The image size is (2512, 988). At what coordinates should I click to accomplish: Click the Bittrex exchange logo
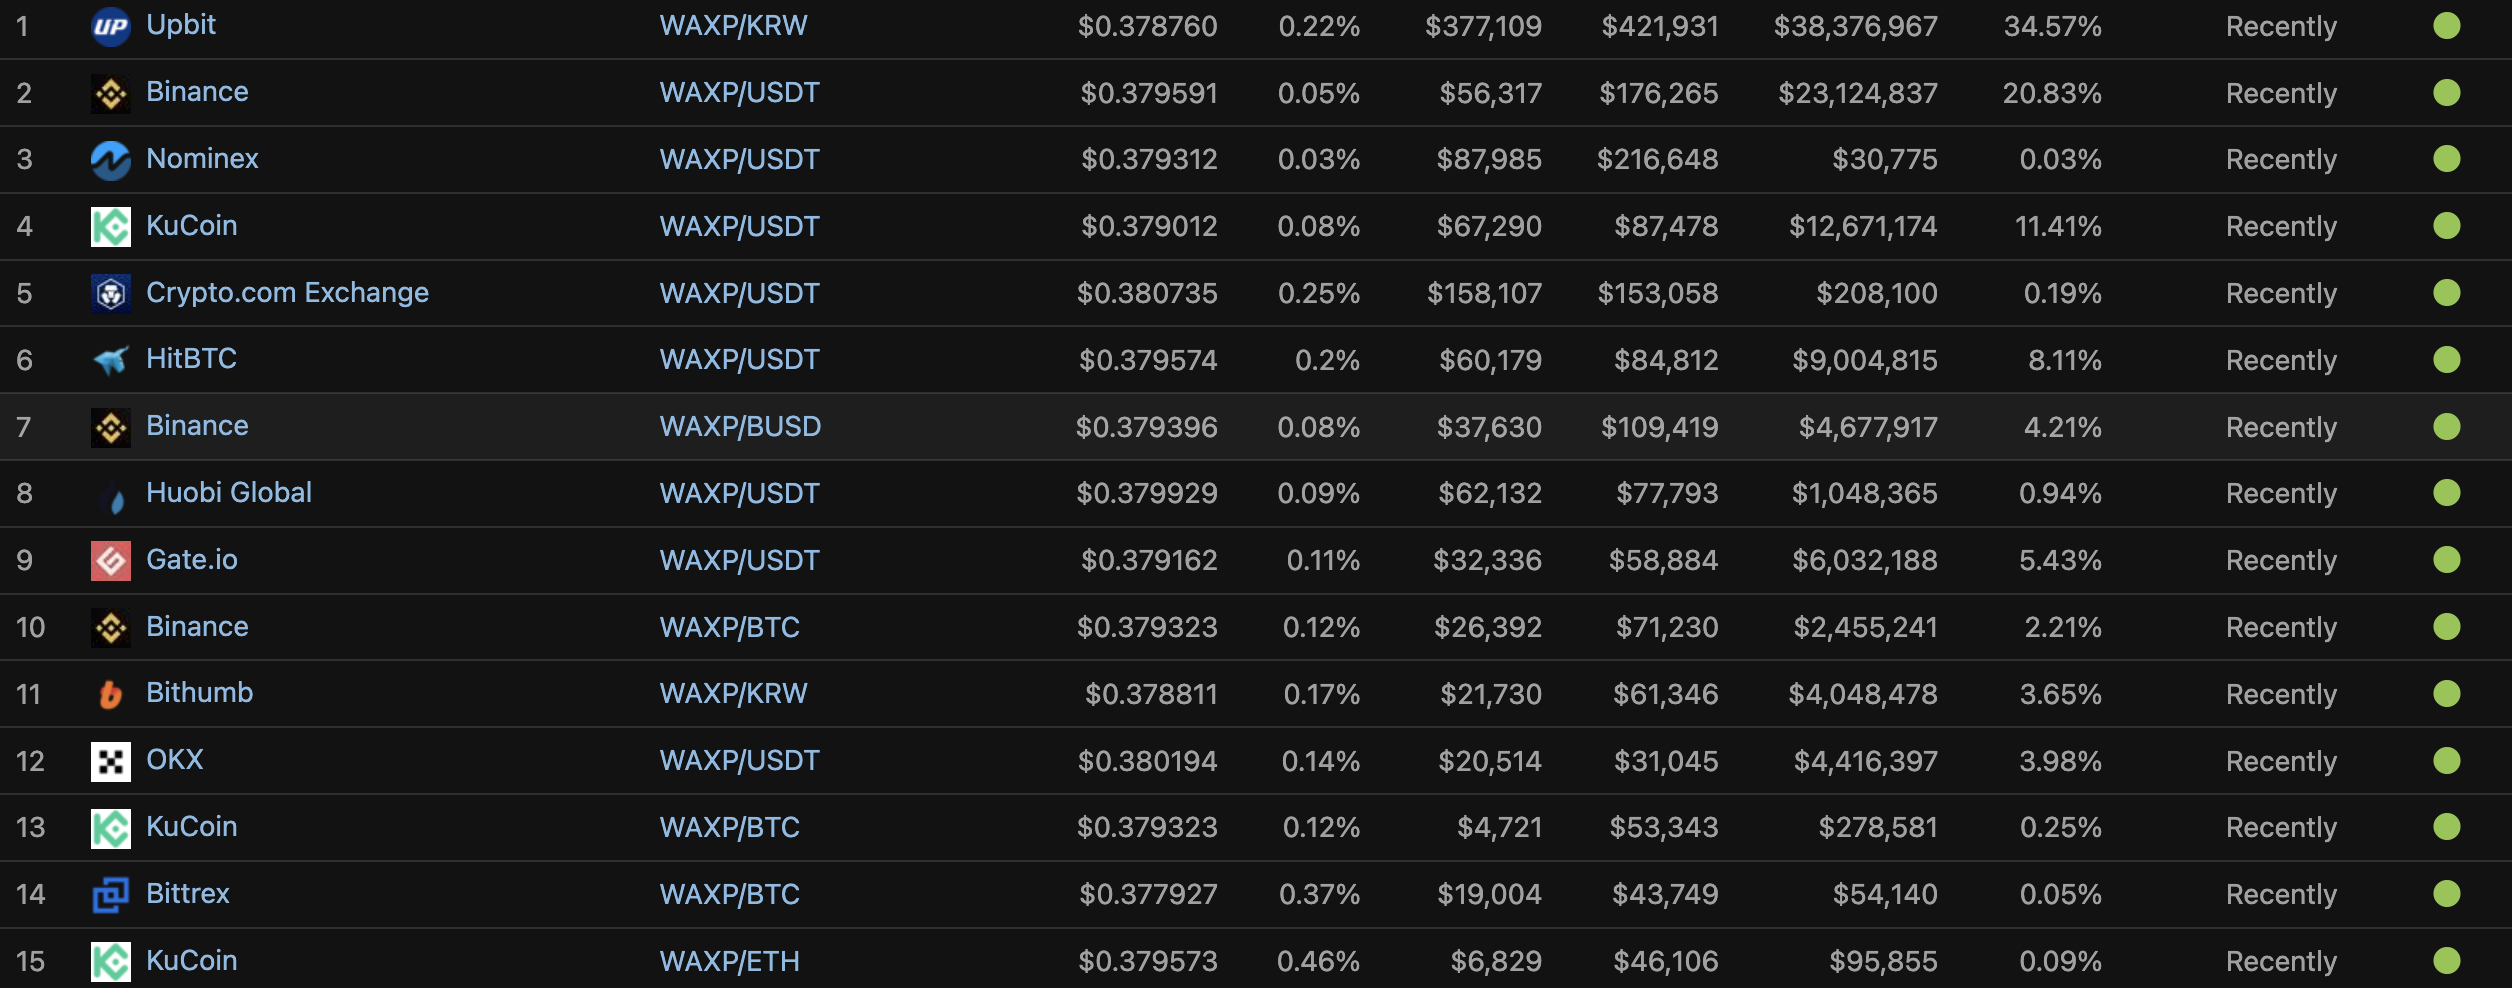pyautogui.click(x=111, y=895)
